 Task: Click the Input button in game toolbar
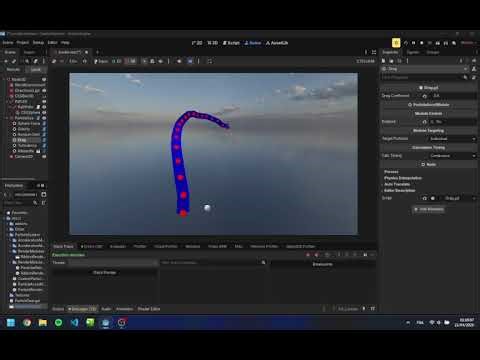click(x=101, y=61)
